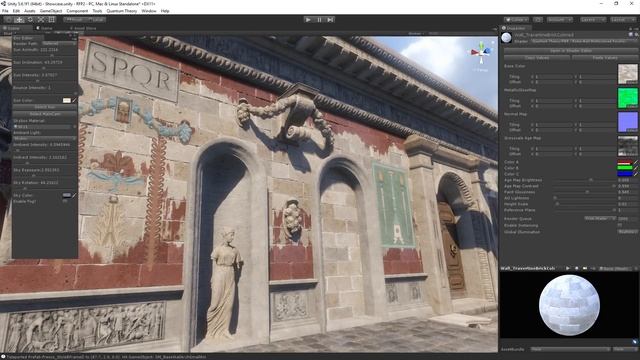Open the GameObject menu
The height and width of the screenshot is (360, 640).
(51, 11)
